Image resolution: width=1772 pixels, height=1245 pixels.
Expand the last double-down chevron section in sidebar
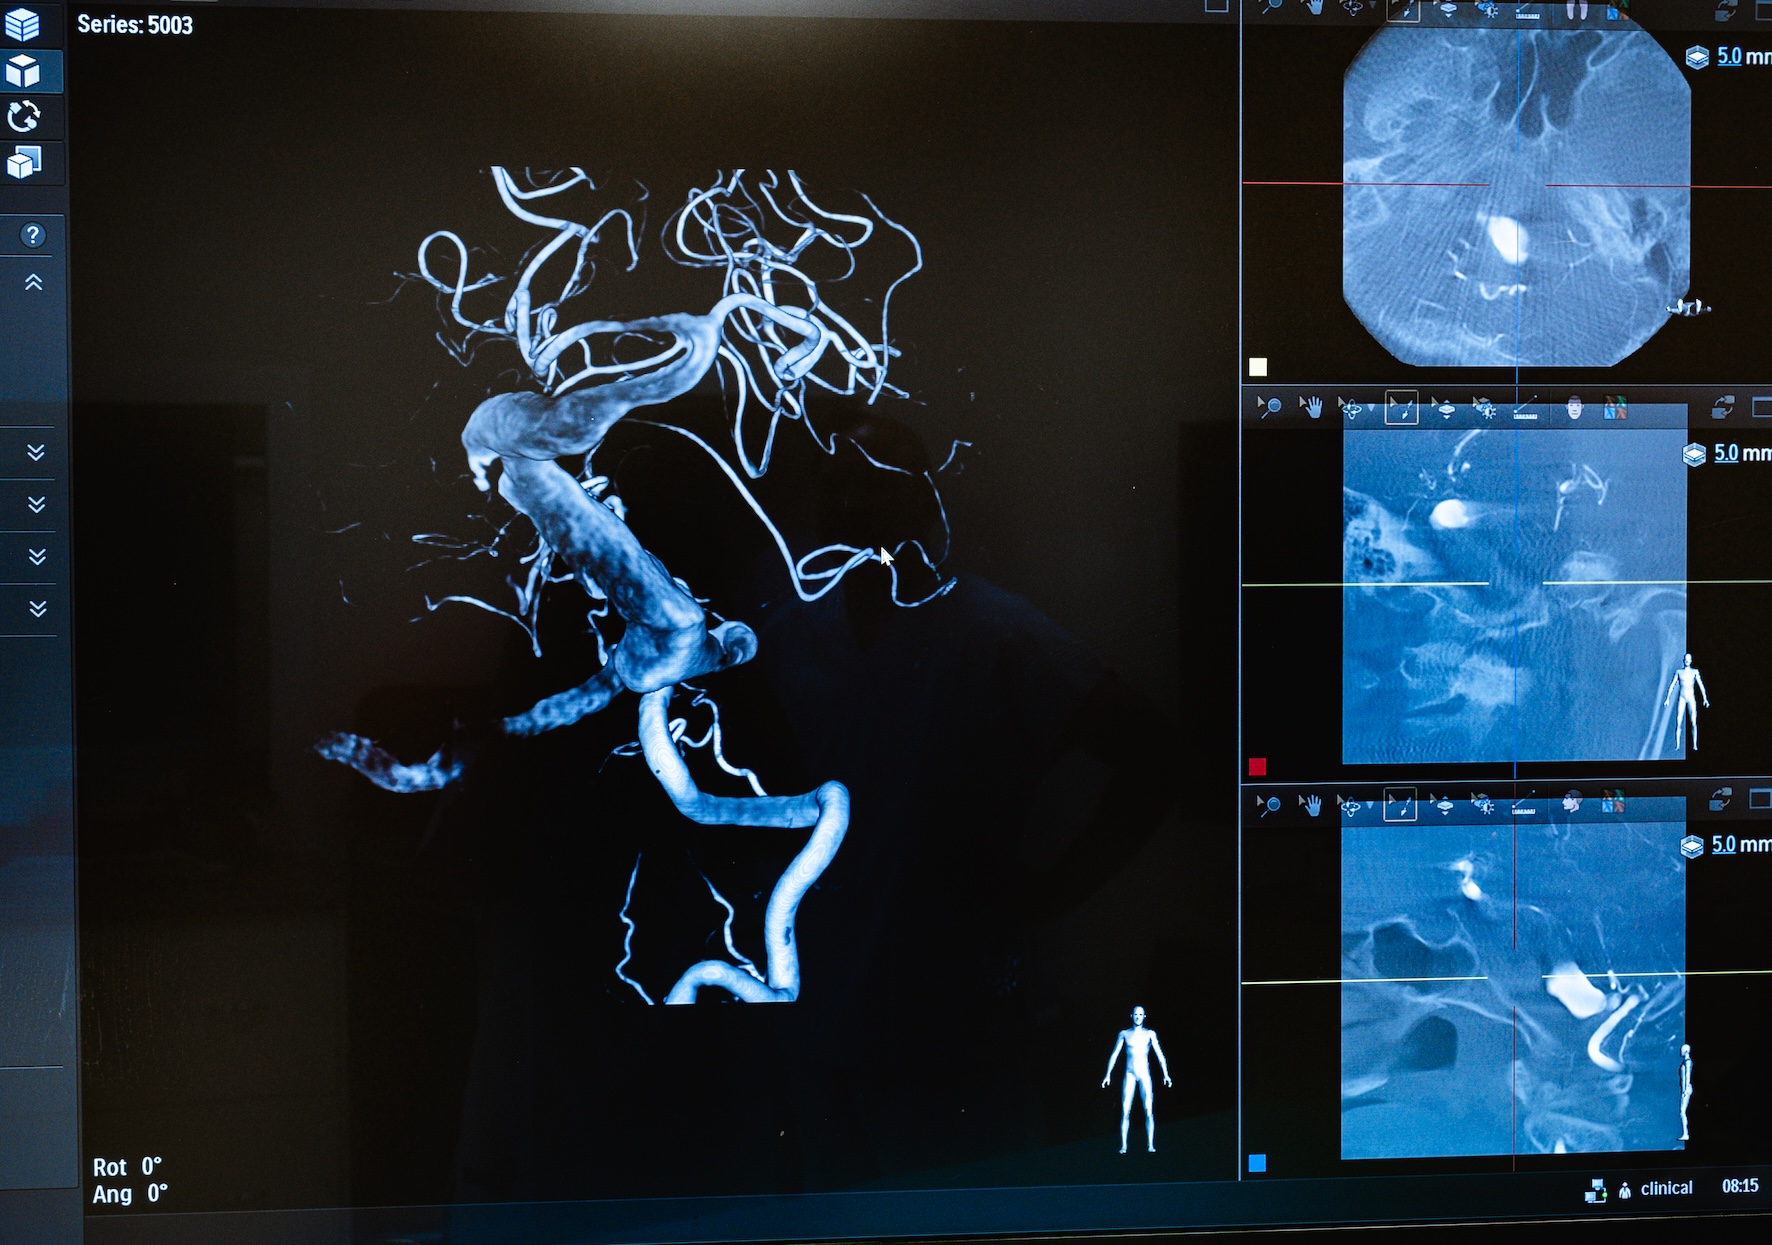point(38,609)
